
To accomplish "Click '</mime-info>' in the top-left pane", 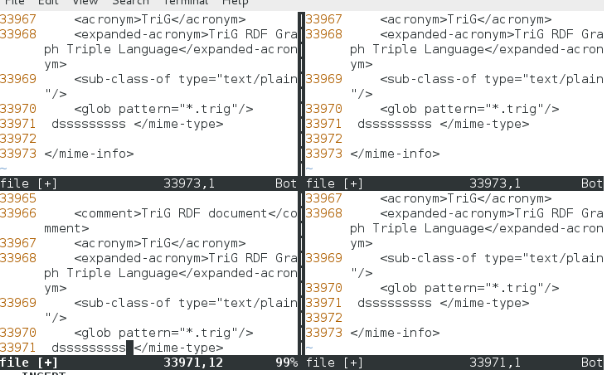I will (x=89, y=154).
